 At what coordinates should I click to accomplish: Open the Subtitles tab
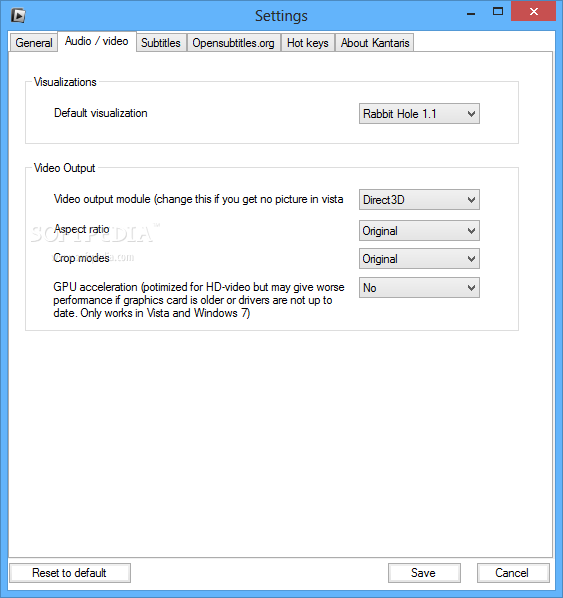[161, 43]
